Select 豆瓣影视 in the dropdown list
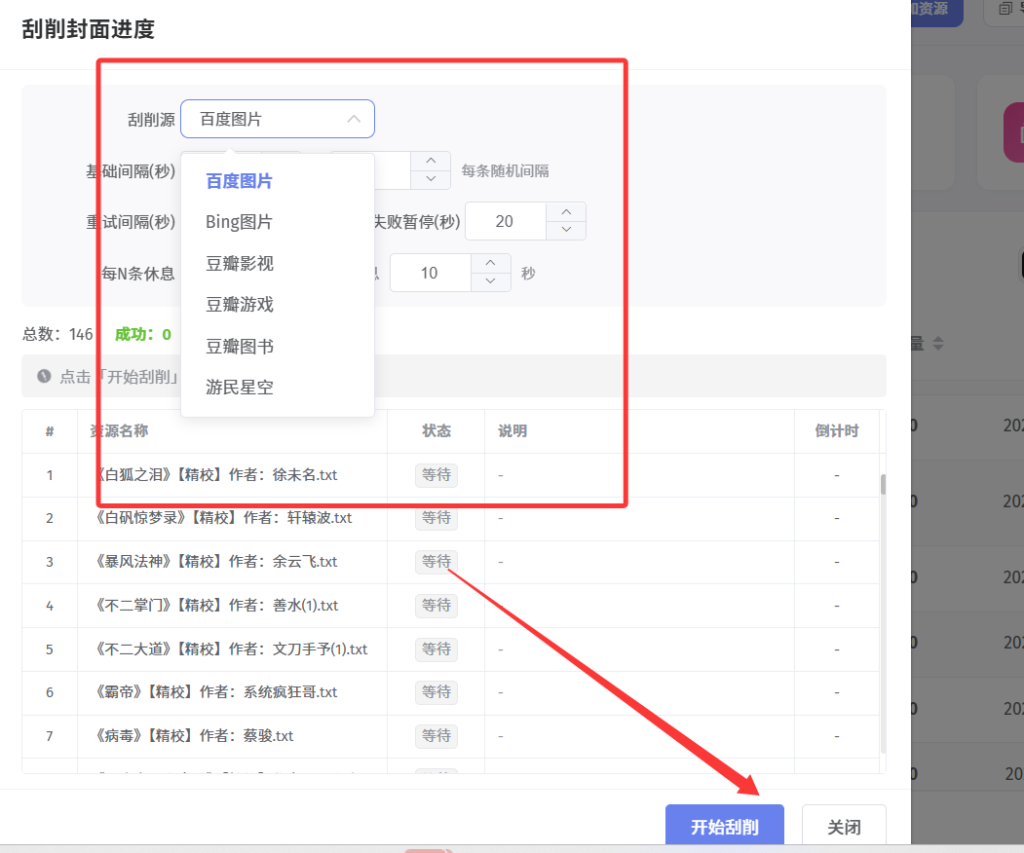This screenshot has width=1024, height=853. click(240, 263)
